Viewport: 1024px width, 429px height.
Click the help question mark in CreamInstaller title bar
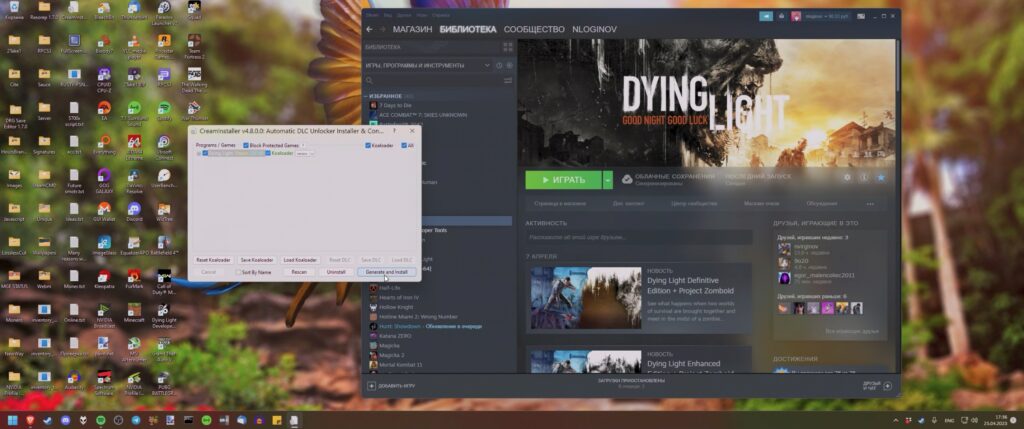point(394,131)
